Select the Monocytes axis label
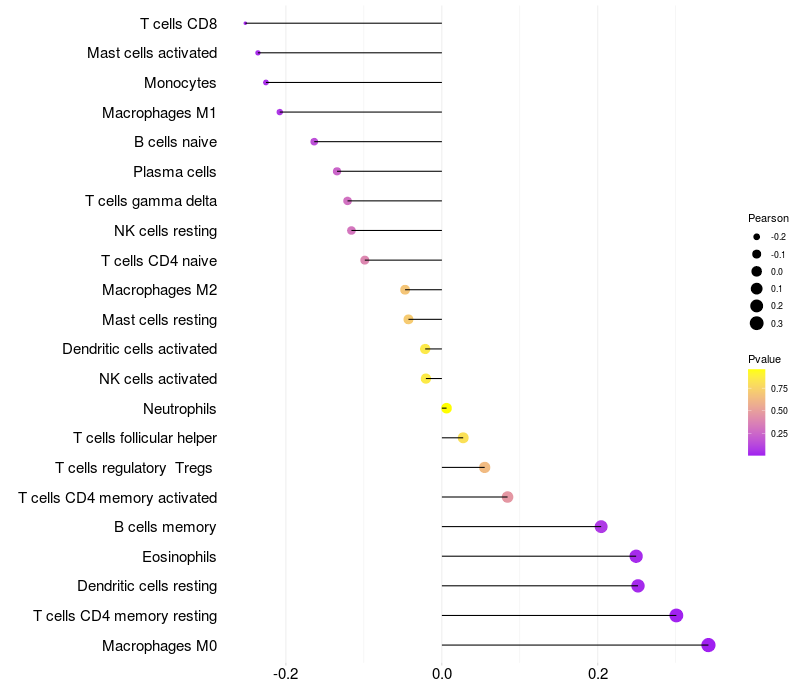Image resolution: width=800 pixels, height=700 pixels. 180,83
